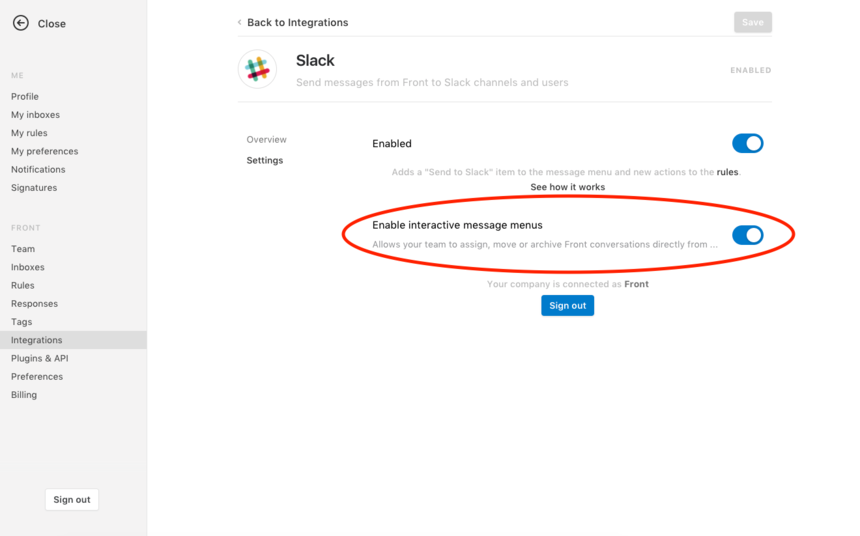Select Integrations in the sidebar
This screenshot has height=536, width=860.
[73, 340]
